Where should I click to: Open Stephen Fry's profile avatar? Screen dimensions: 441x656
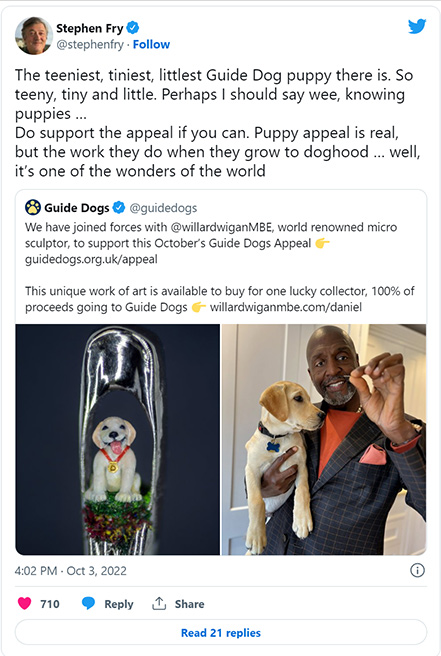tap(33, 36)
